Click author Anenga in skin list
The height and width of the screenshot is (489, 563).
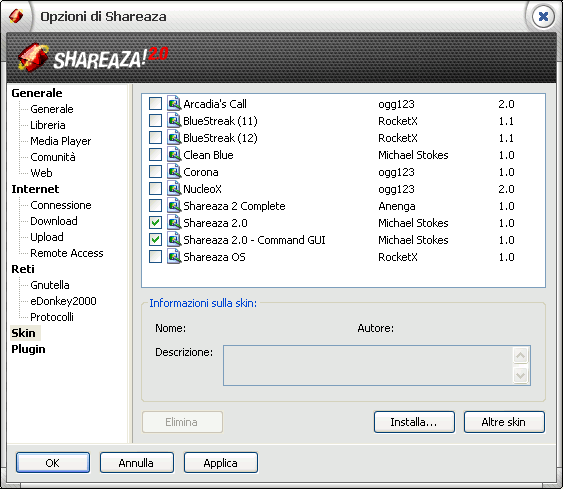[397, 206]
